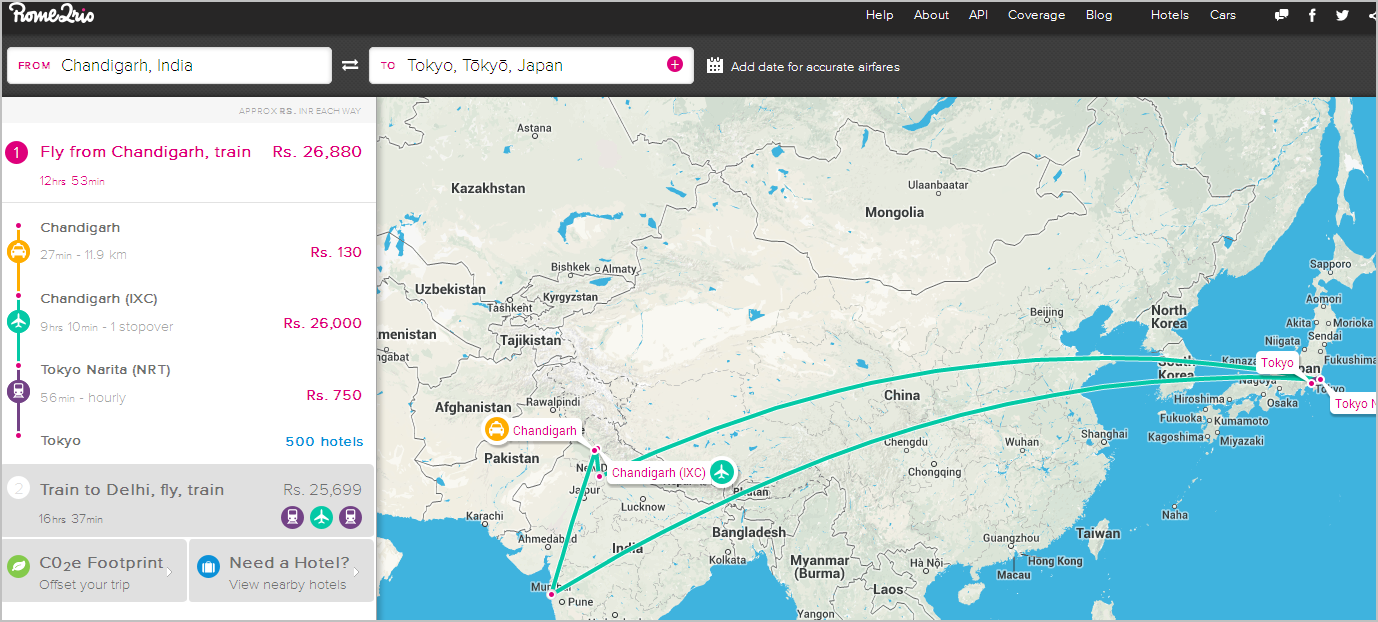This screenshot has width=1378, height=622.
Task: Click the APPROX RS. INR EACH WAY note
Action: [300, 111]
